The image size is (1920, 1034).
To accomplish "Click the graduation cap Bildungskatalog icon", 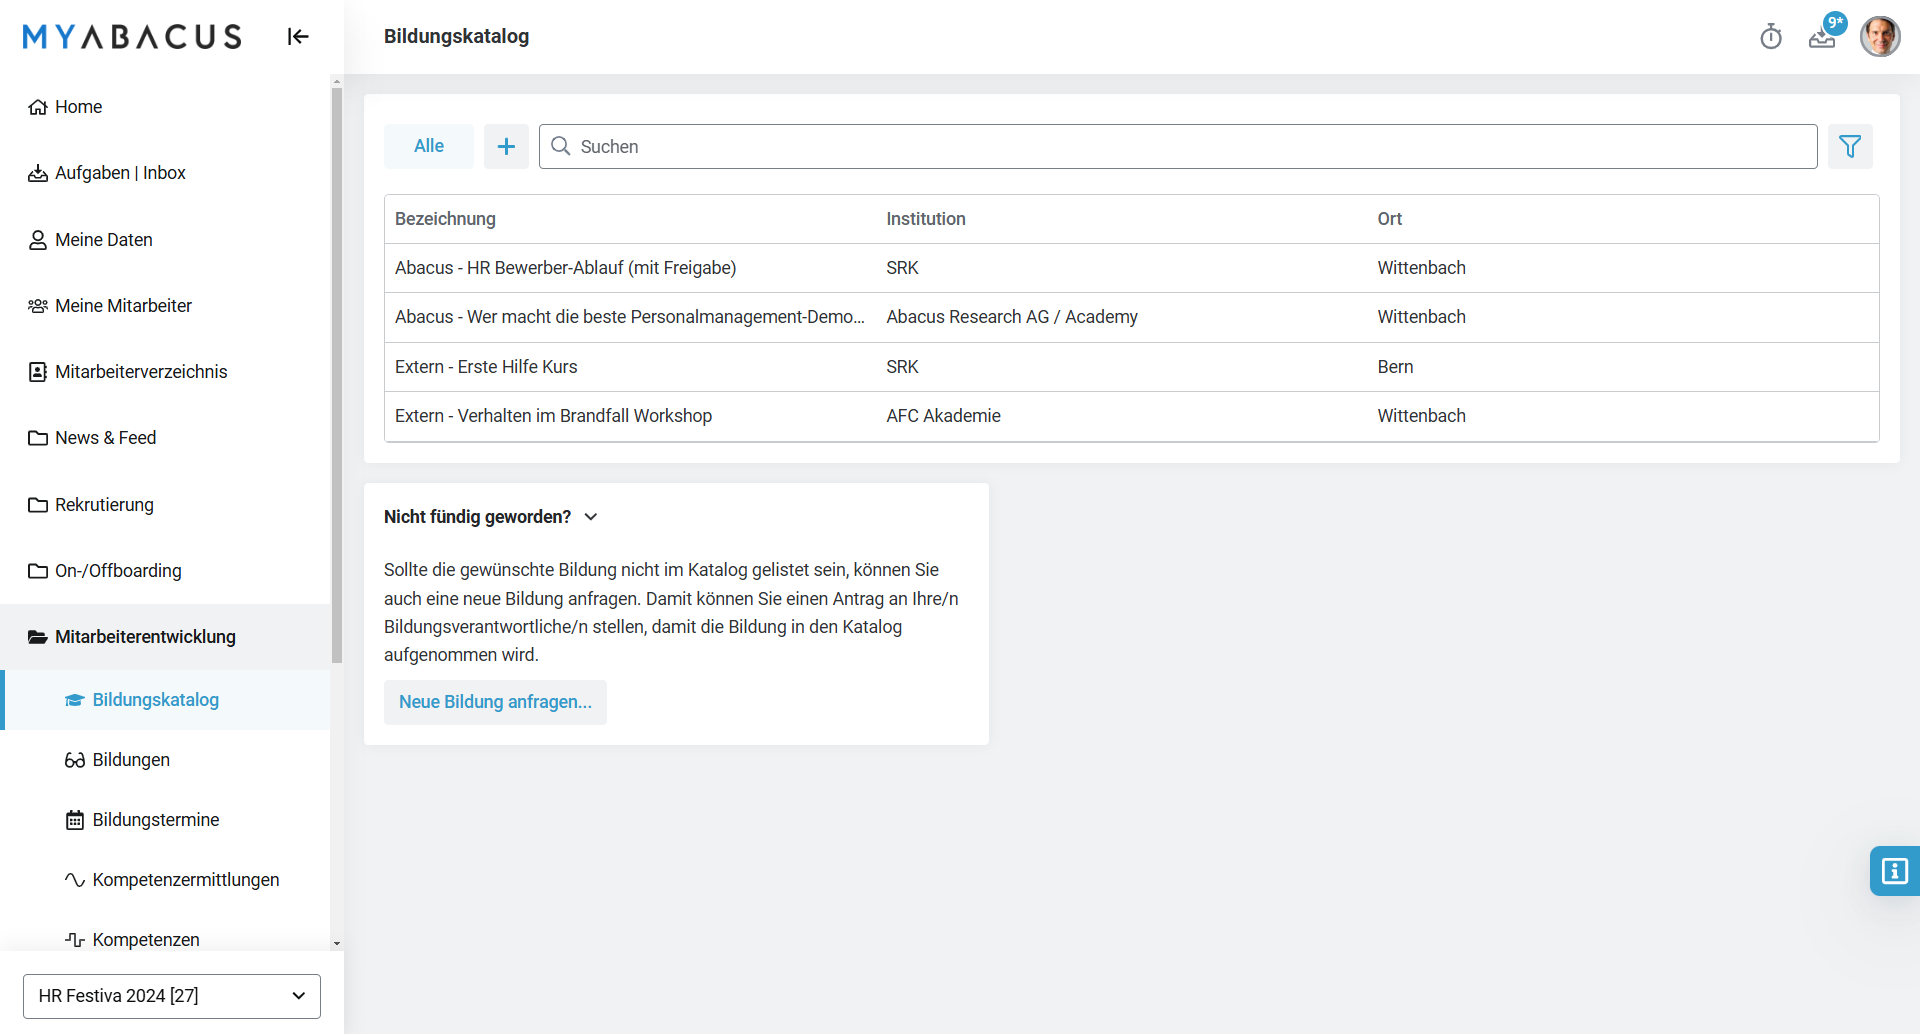I will coord(75,700).
